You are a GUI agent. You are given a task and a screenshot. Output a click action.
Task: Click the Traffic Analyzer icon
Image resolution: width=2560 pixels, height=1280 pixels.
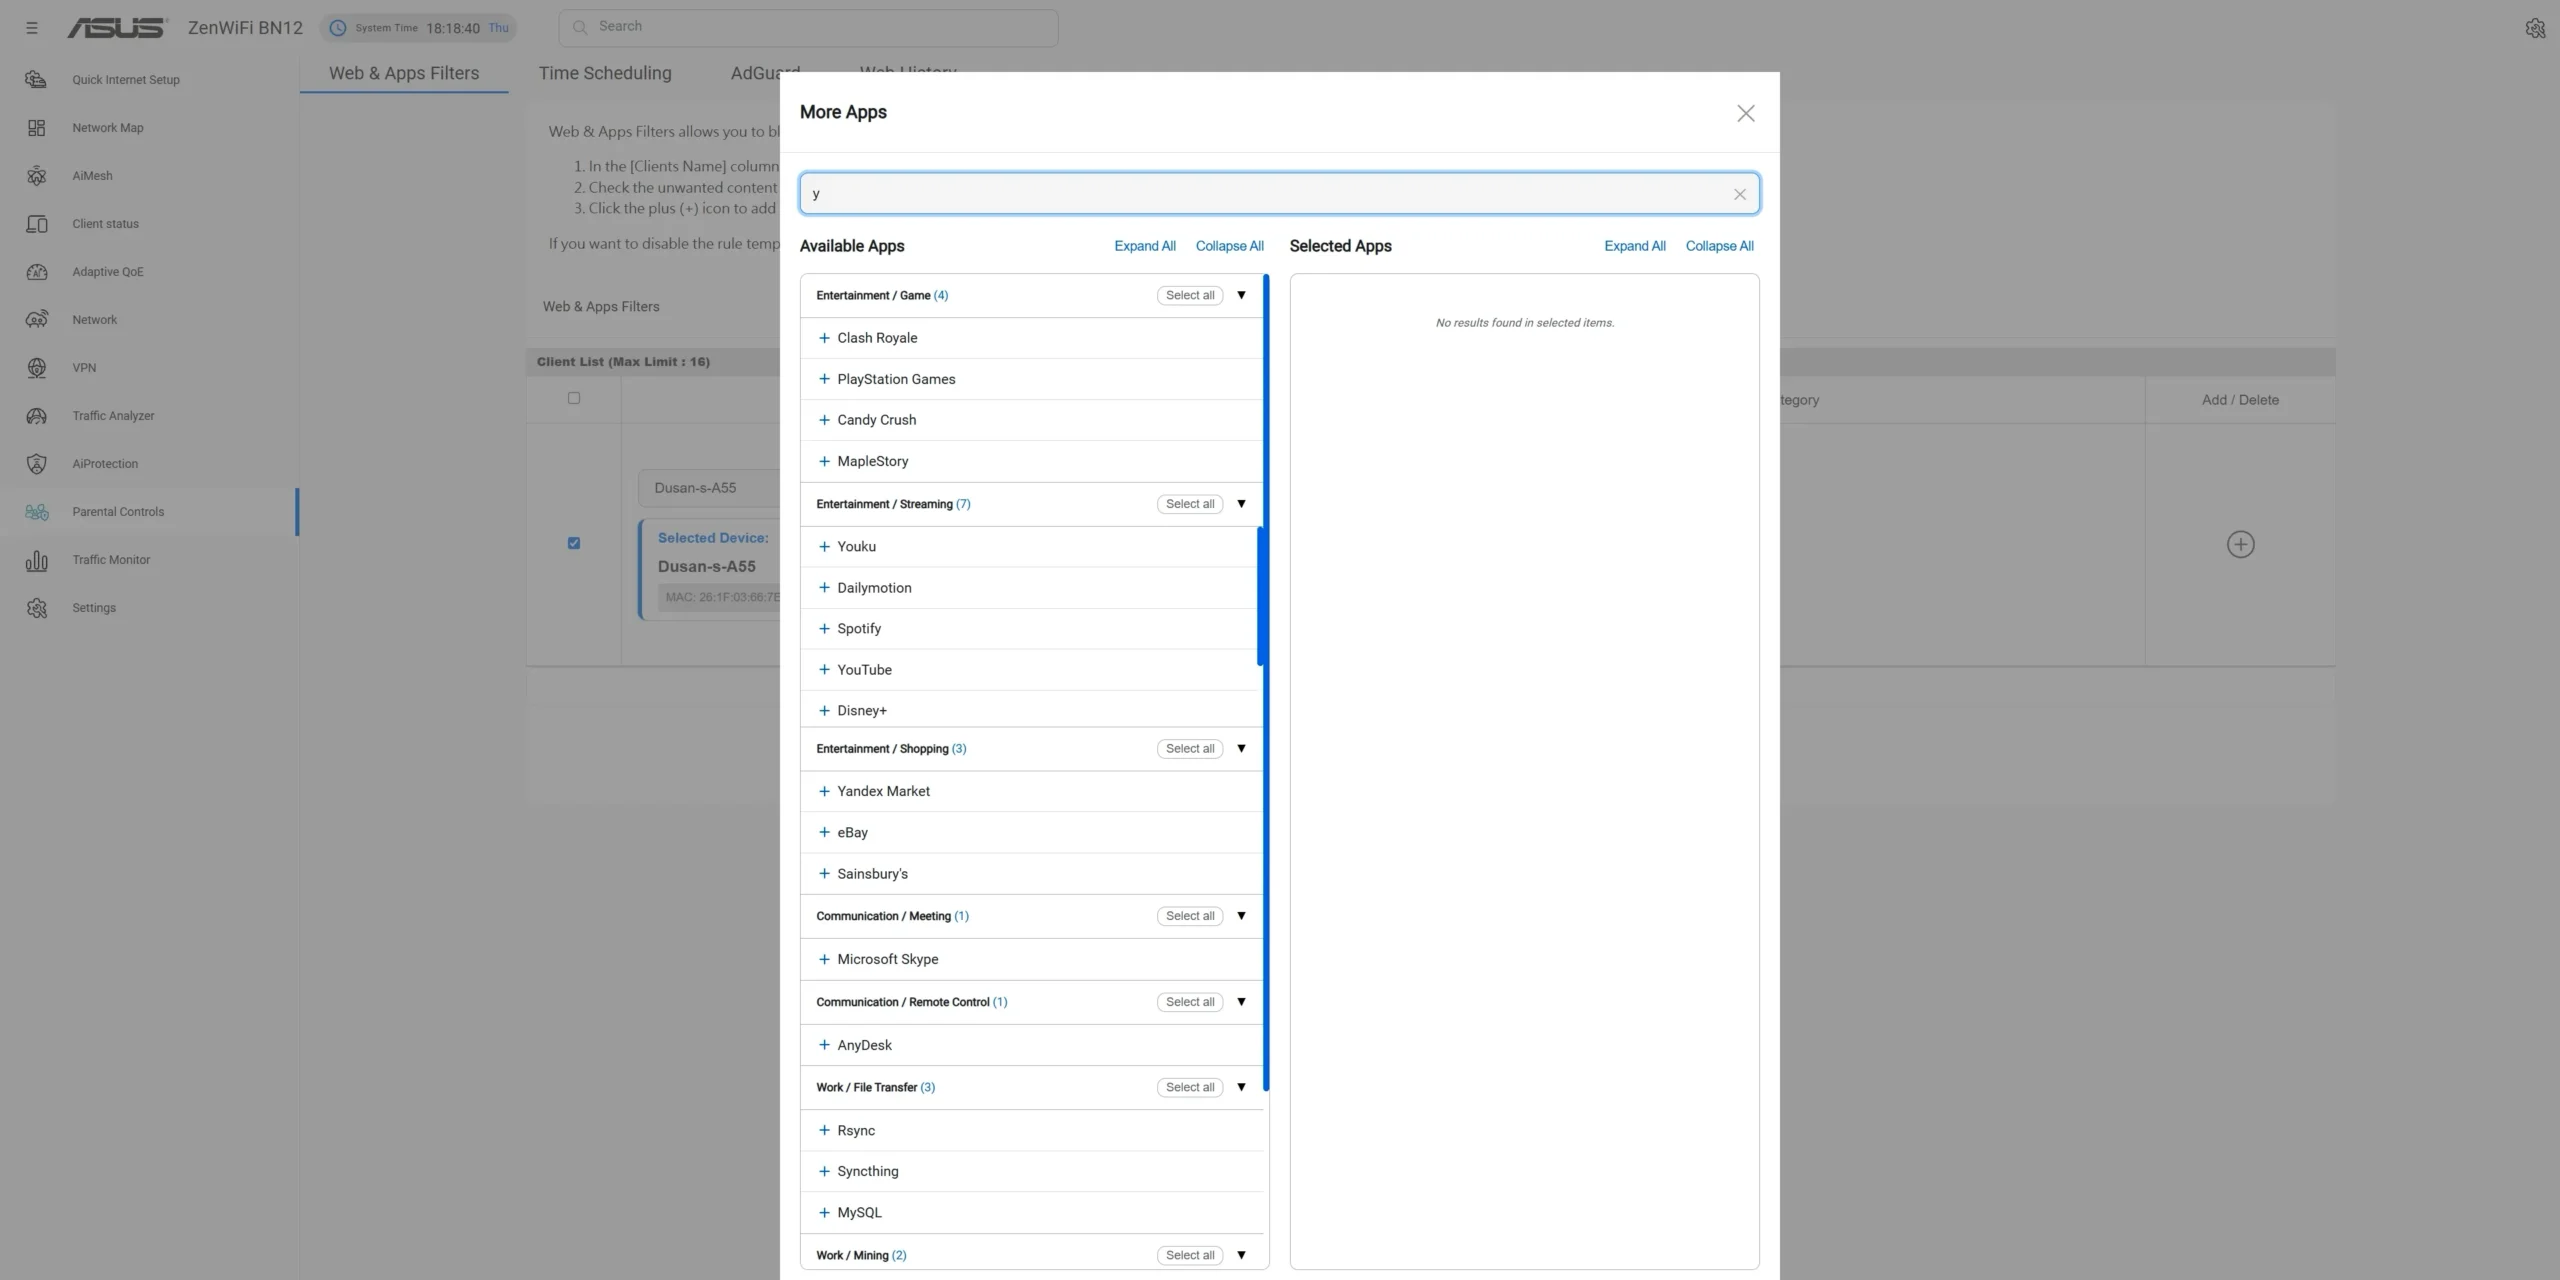pos(36,416)
